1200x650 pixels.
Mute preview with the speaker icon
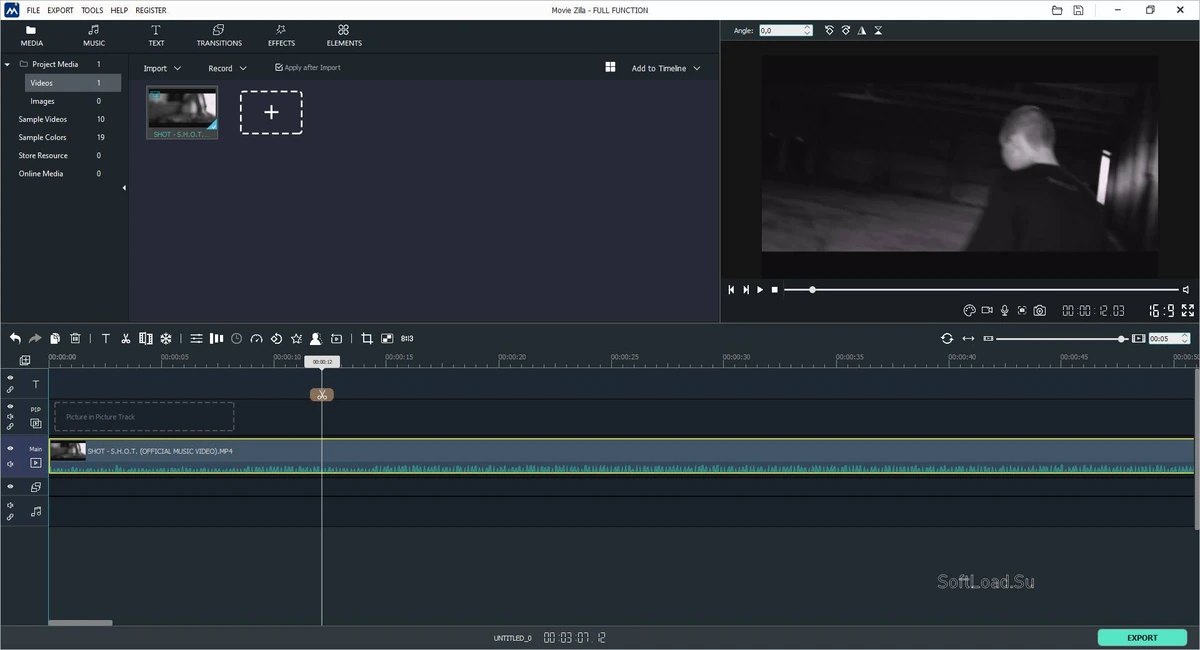[x=1186, y=289]
